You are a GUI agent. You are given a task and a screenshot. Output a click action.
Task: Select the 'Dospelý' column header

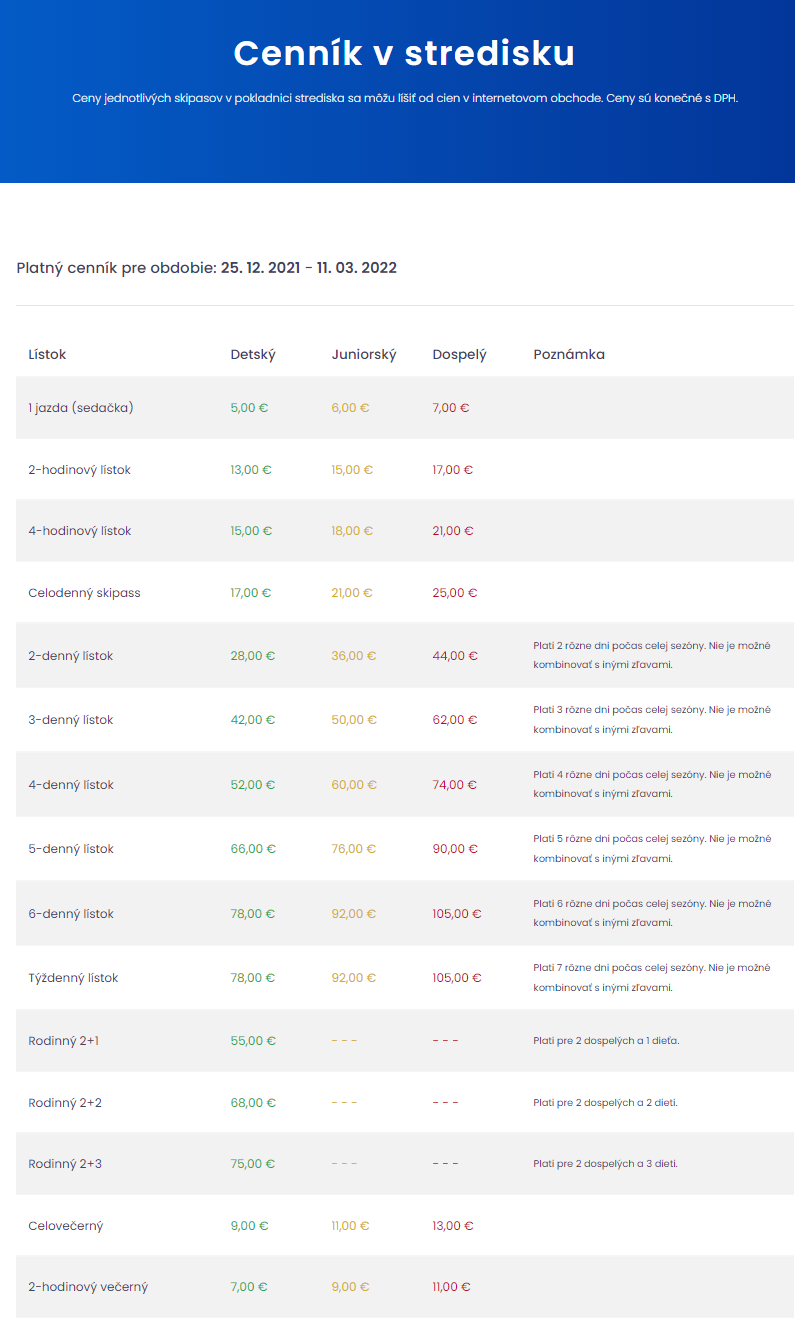(459, 354)
